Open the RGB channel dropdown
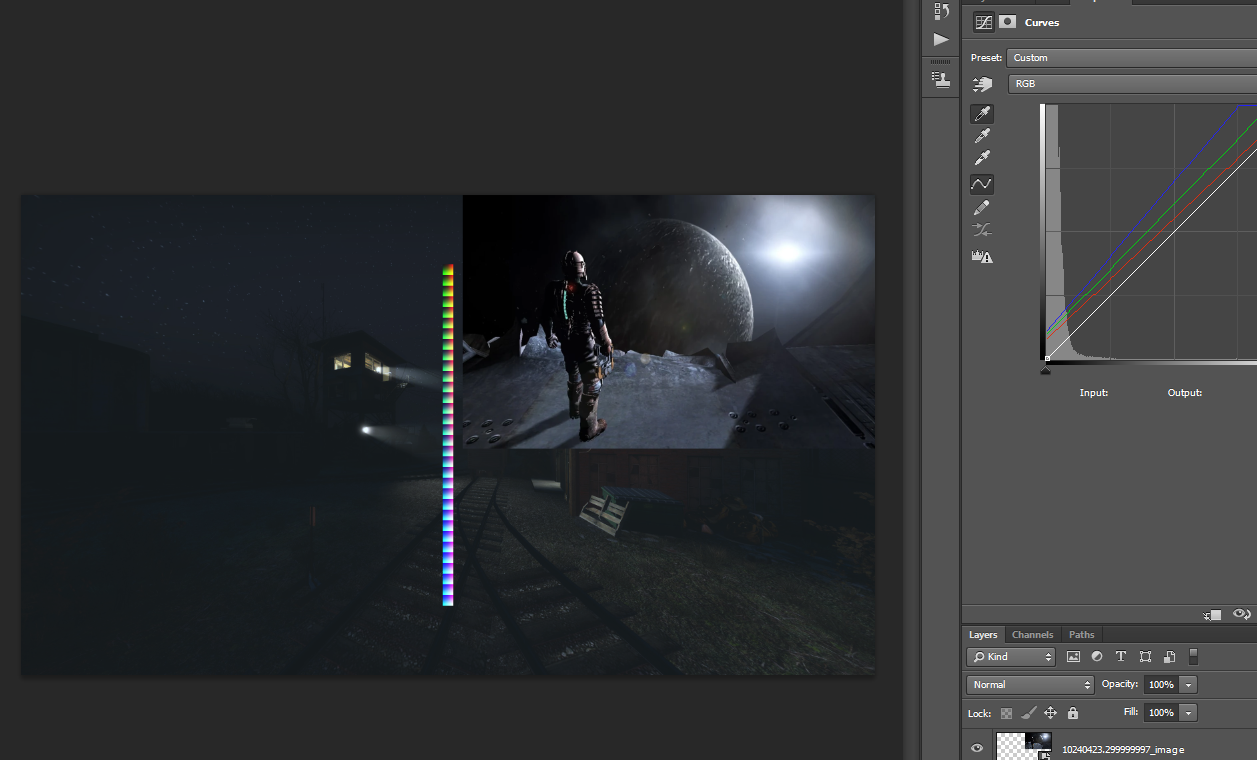The width and height of the screenshot is (1257, 760). pos(1133,84)
